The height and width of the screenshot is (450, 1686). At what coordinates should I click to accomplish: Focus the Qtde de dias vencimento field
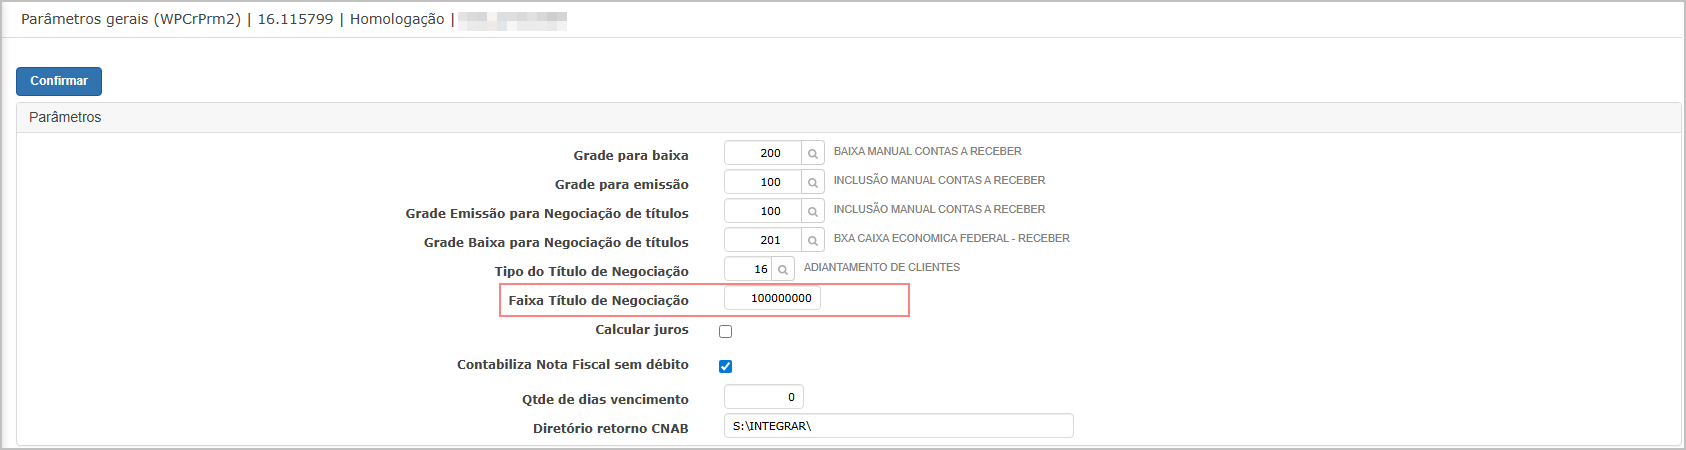tap(764, 397)
